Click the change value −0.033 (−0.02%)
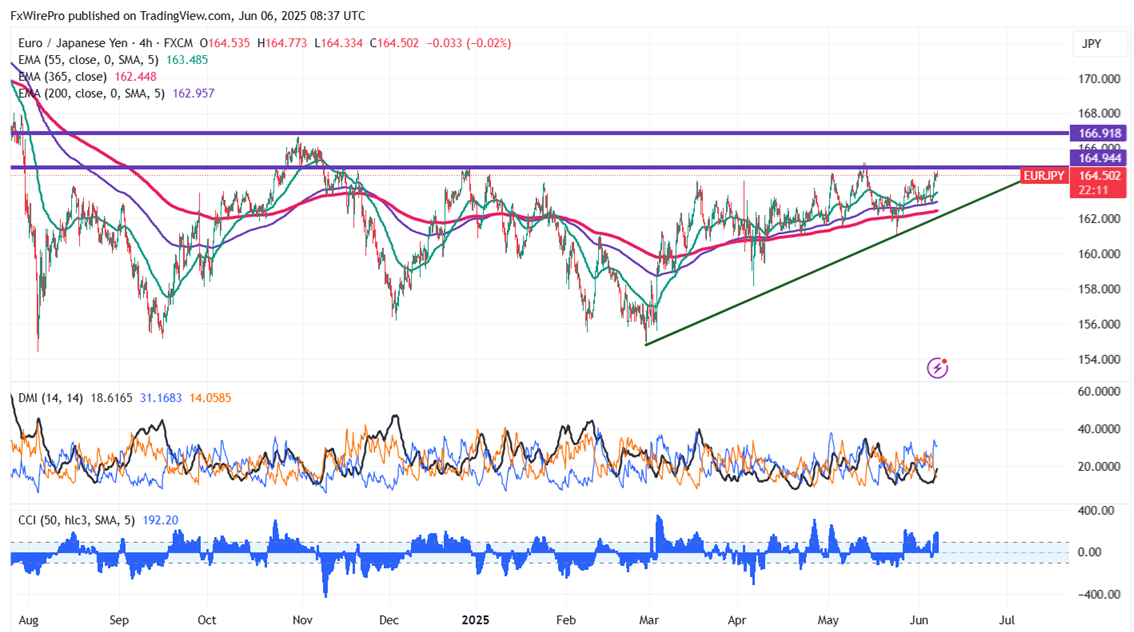 click(469, 43)
